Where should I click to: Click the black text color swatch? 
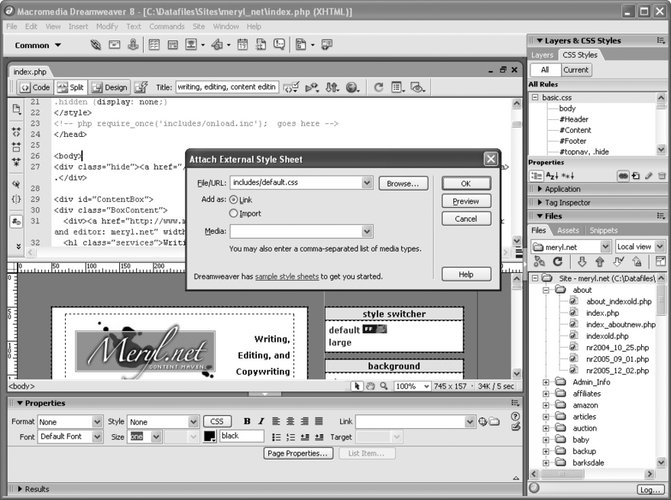click(x=210, y=437)
